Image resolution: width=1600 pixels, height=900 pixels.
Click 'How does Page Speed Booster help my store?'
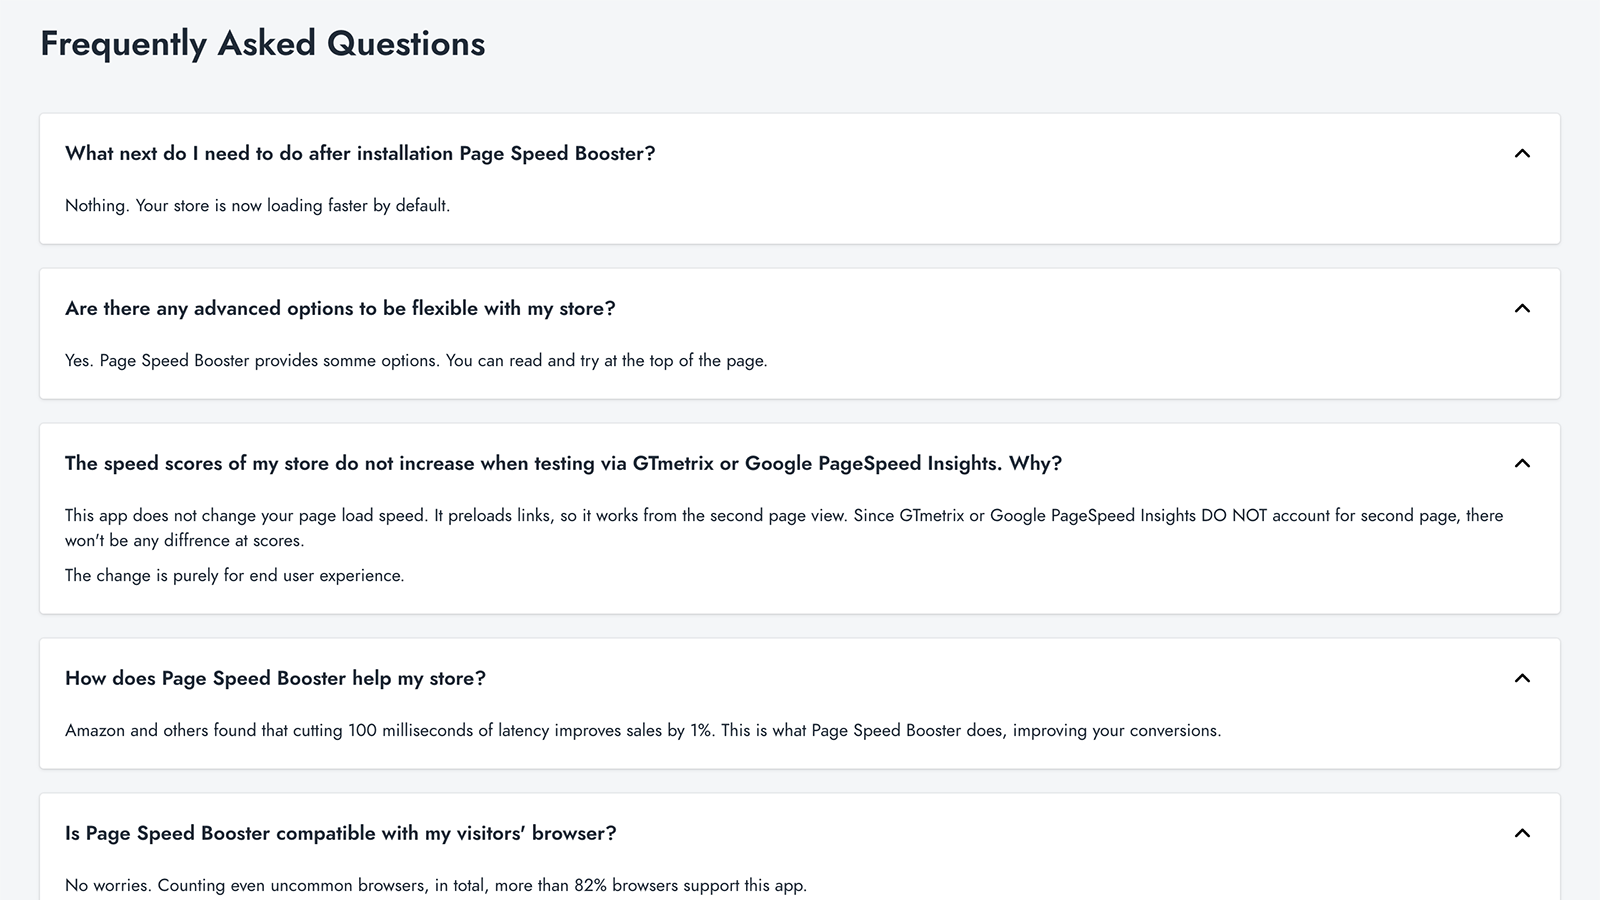click(x=274, y=677)
